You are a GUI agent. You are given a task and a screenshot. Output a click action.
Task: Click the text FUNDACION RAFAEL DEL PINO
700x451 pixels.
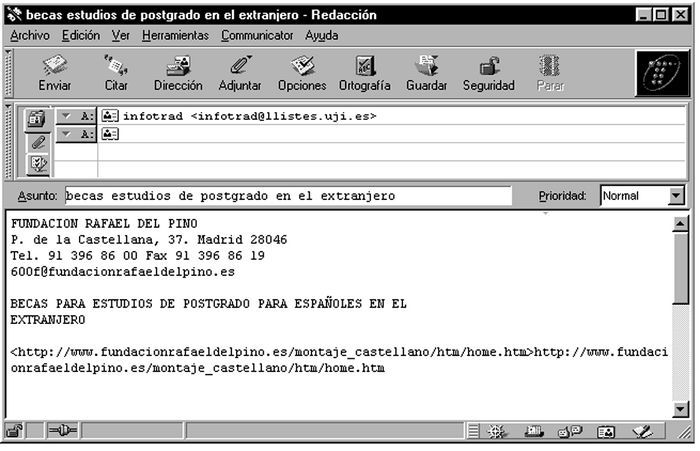[x=104, y=223]
